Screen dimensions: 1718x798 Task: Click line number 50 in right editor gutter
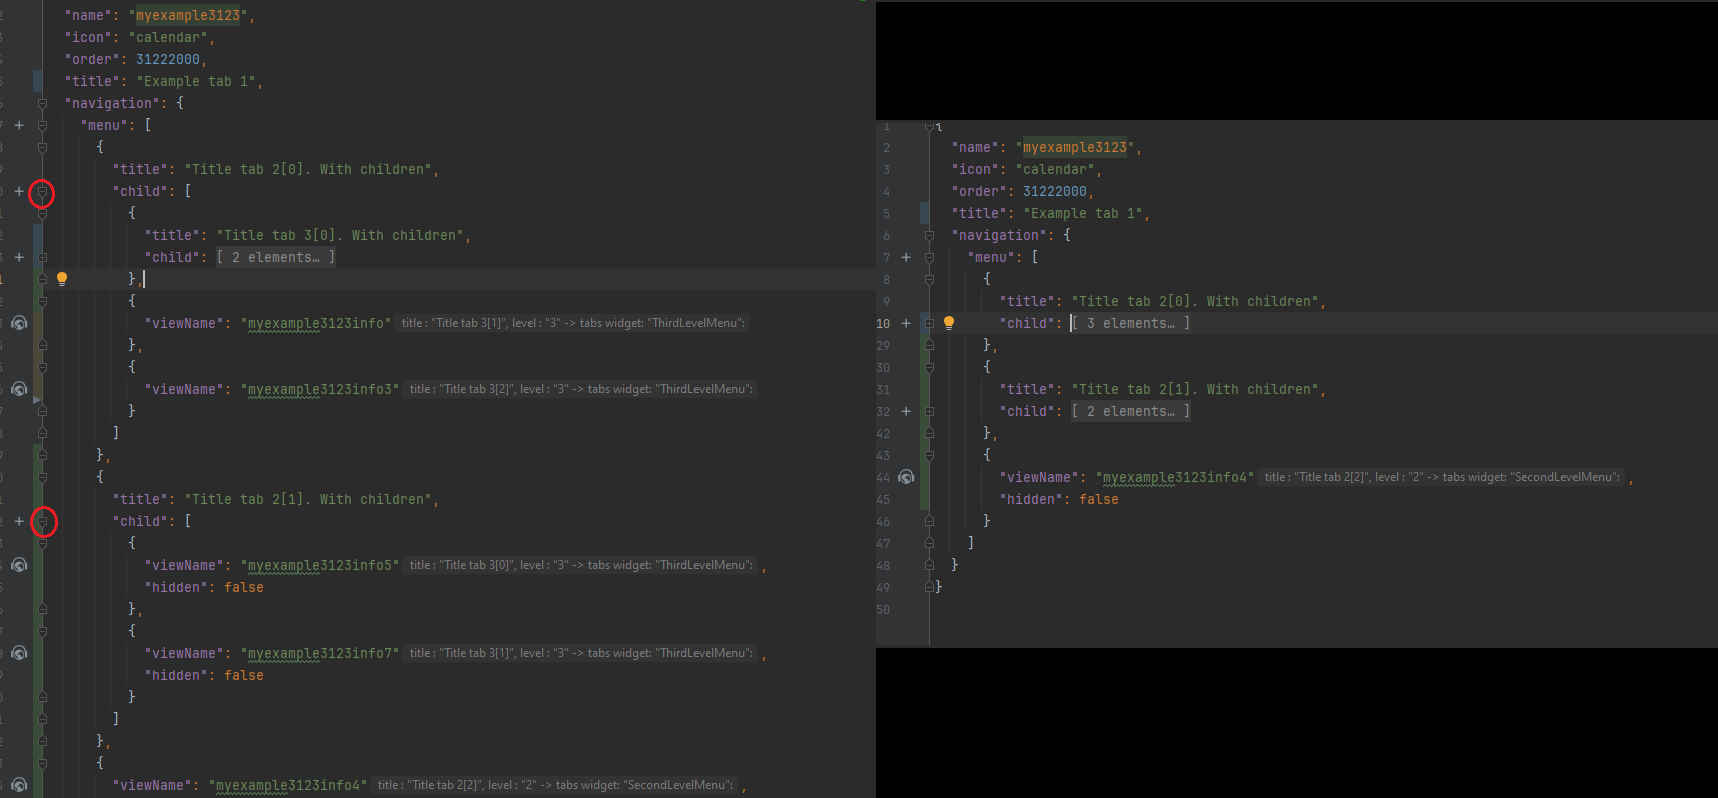click(883, 609)
